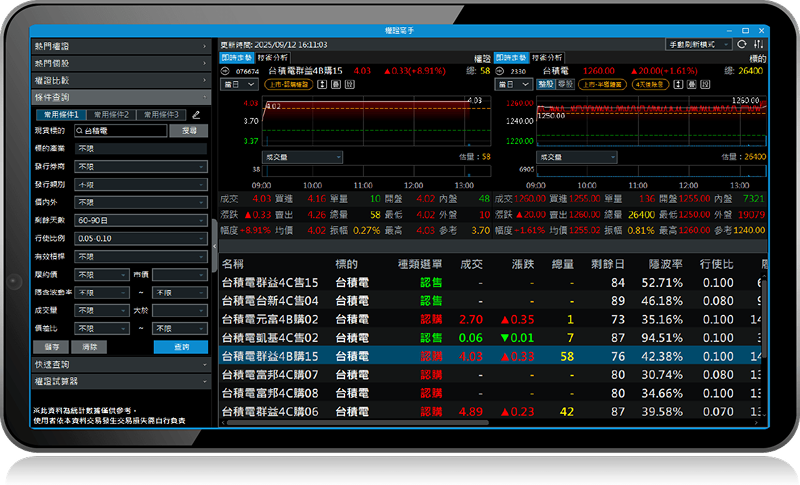The image size is (800, 485).
Task: Open the 發行券商 dropdown
Action: (x=141, y=167)
